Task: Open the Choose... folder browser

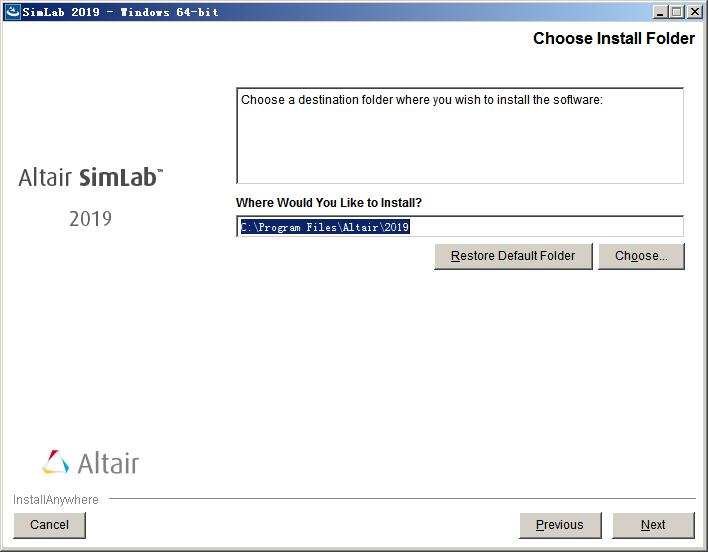Action: coord(641,256)
